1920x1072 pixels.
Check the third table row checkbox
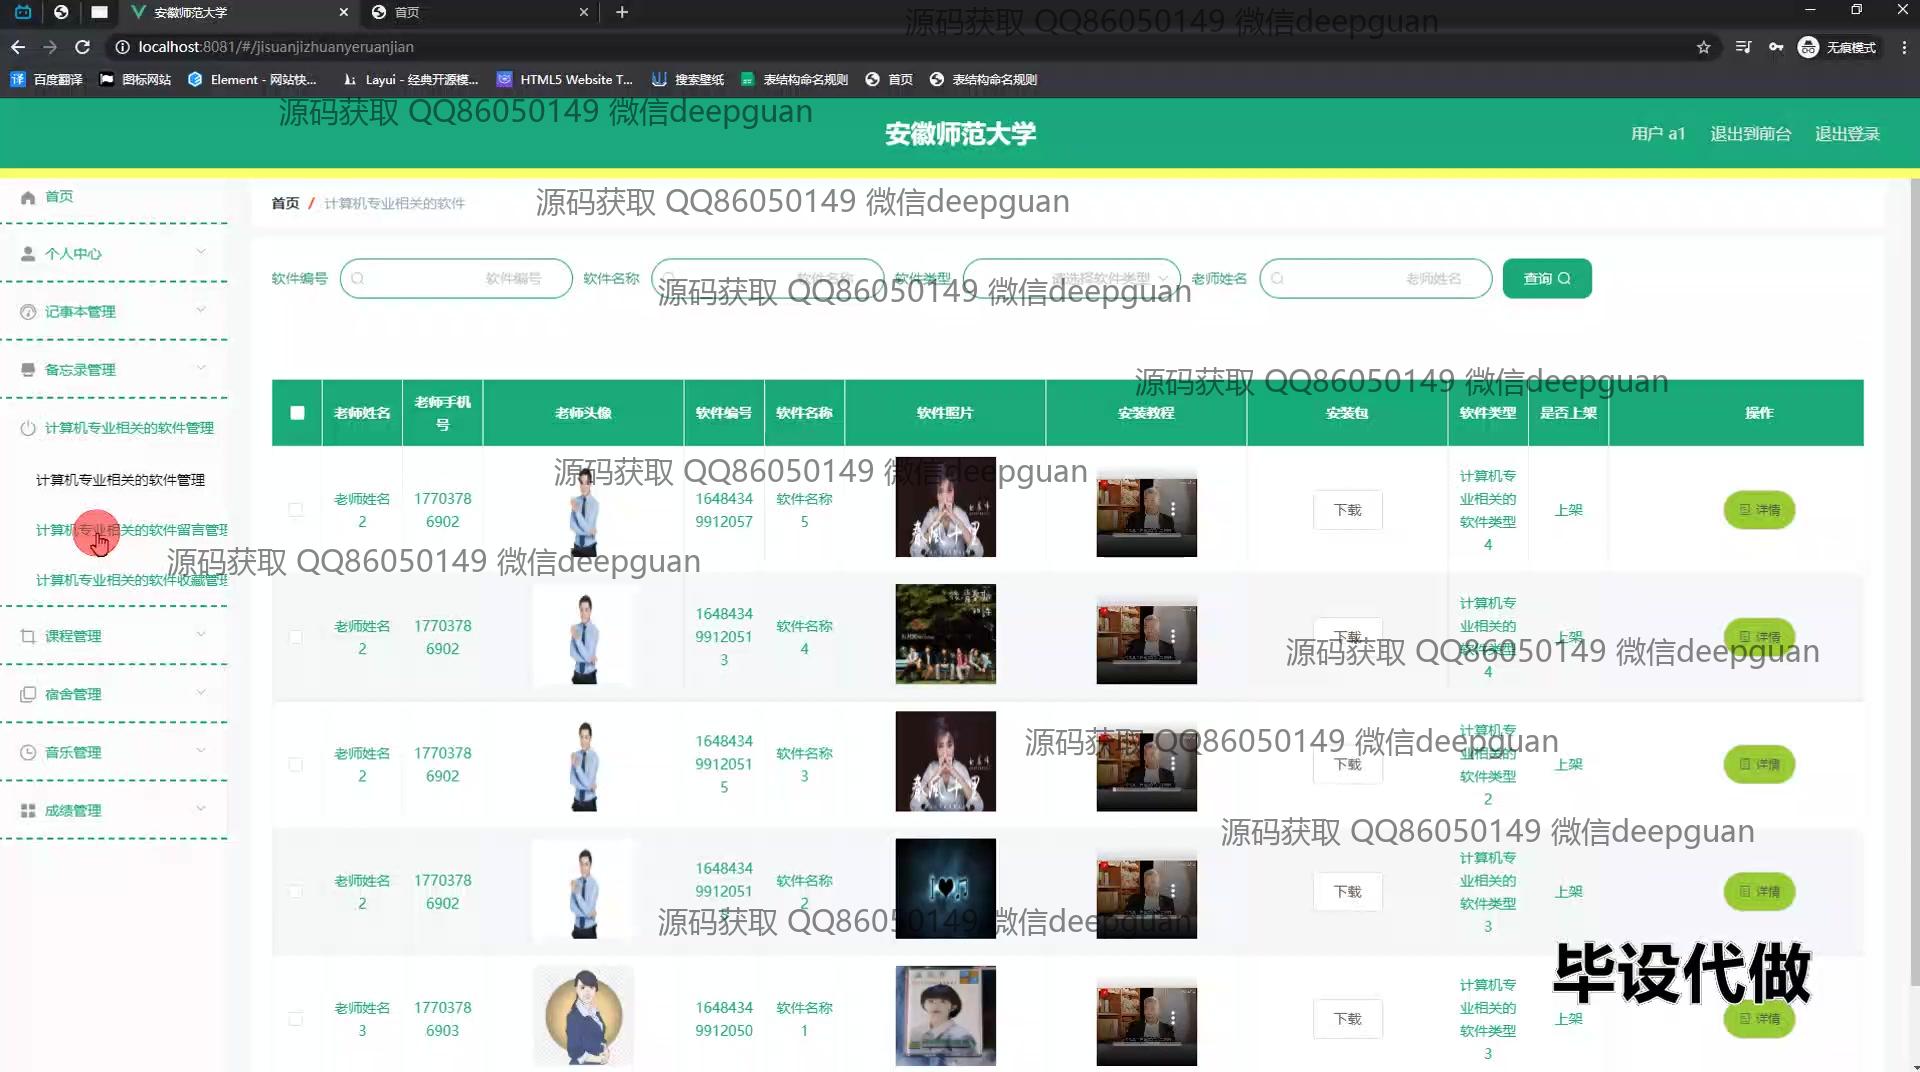coord(296,765)
